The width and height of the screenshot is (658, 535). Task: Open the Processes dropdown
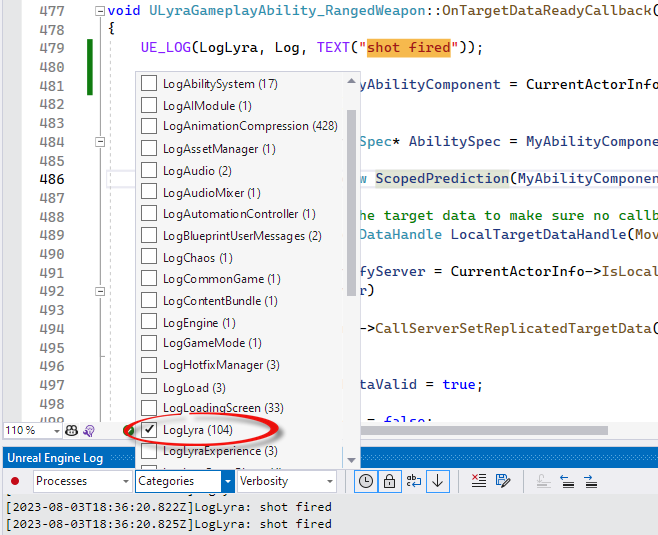click(82, 481)
